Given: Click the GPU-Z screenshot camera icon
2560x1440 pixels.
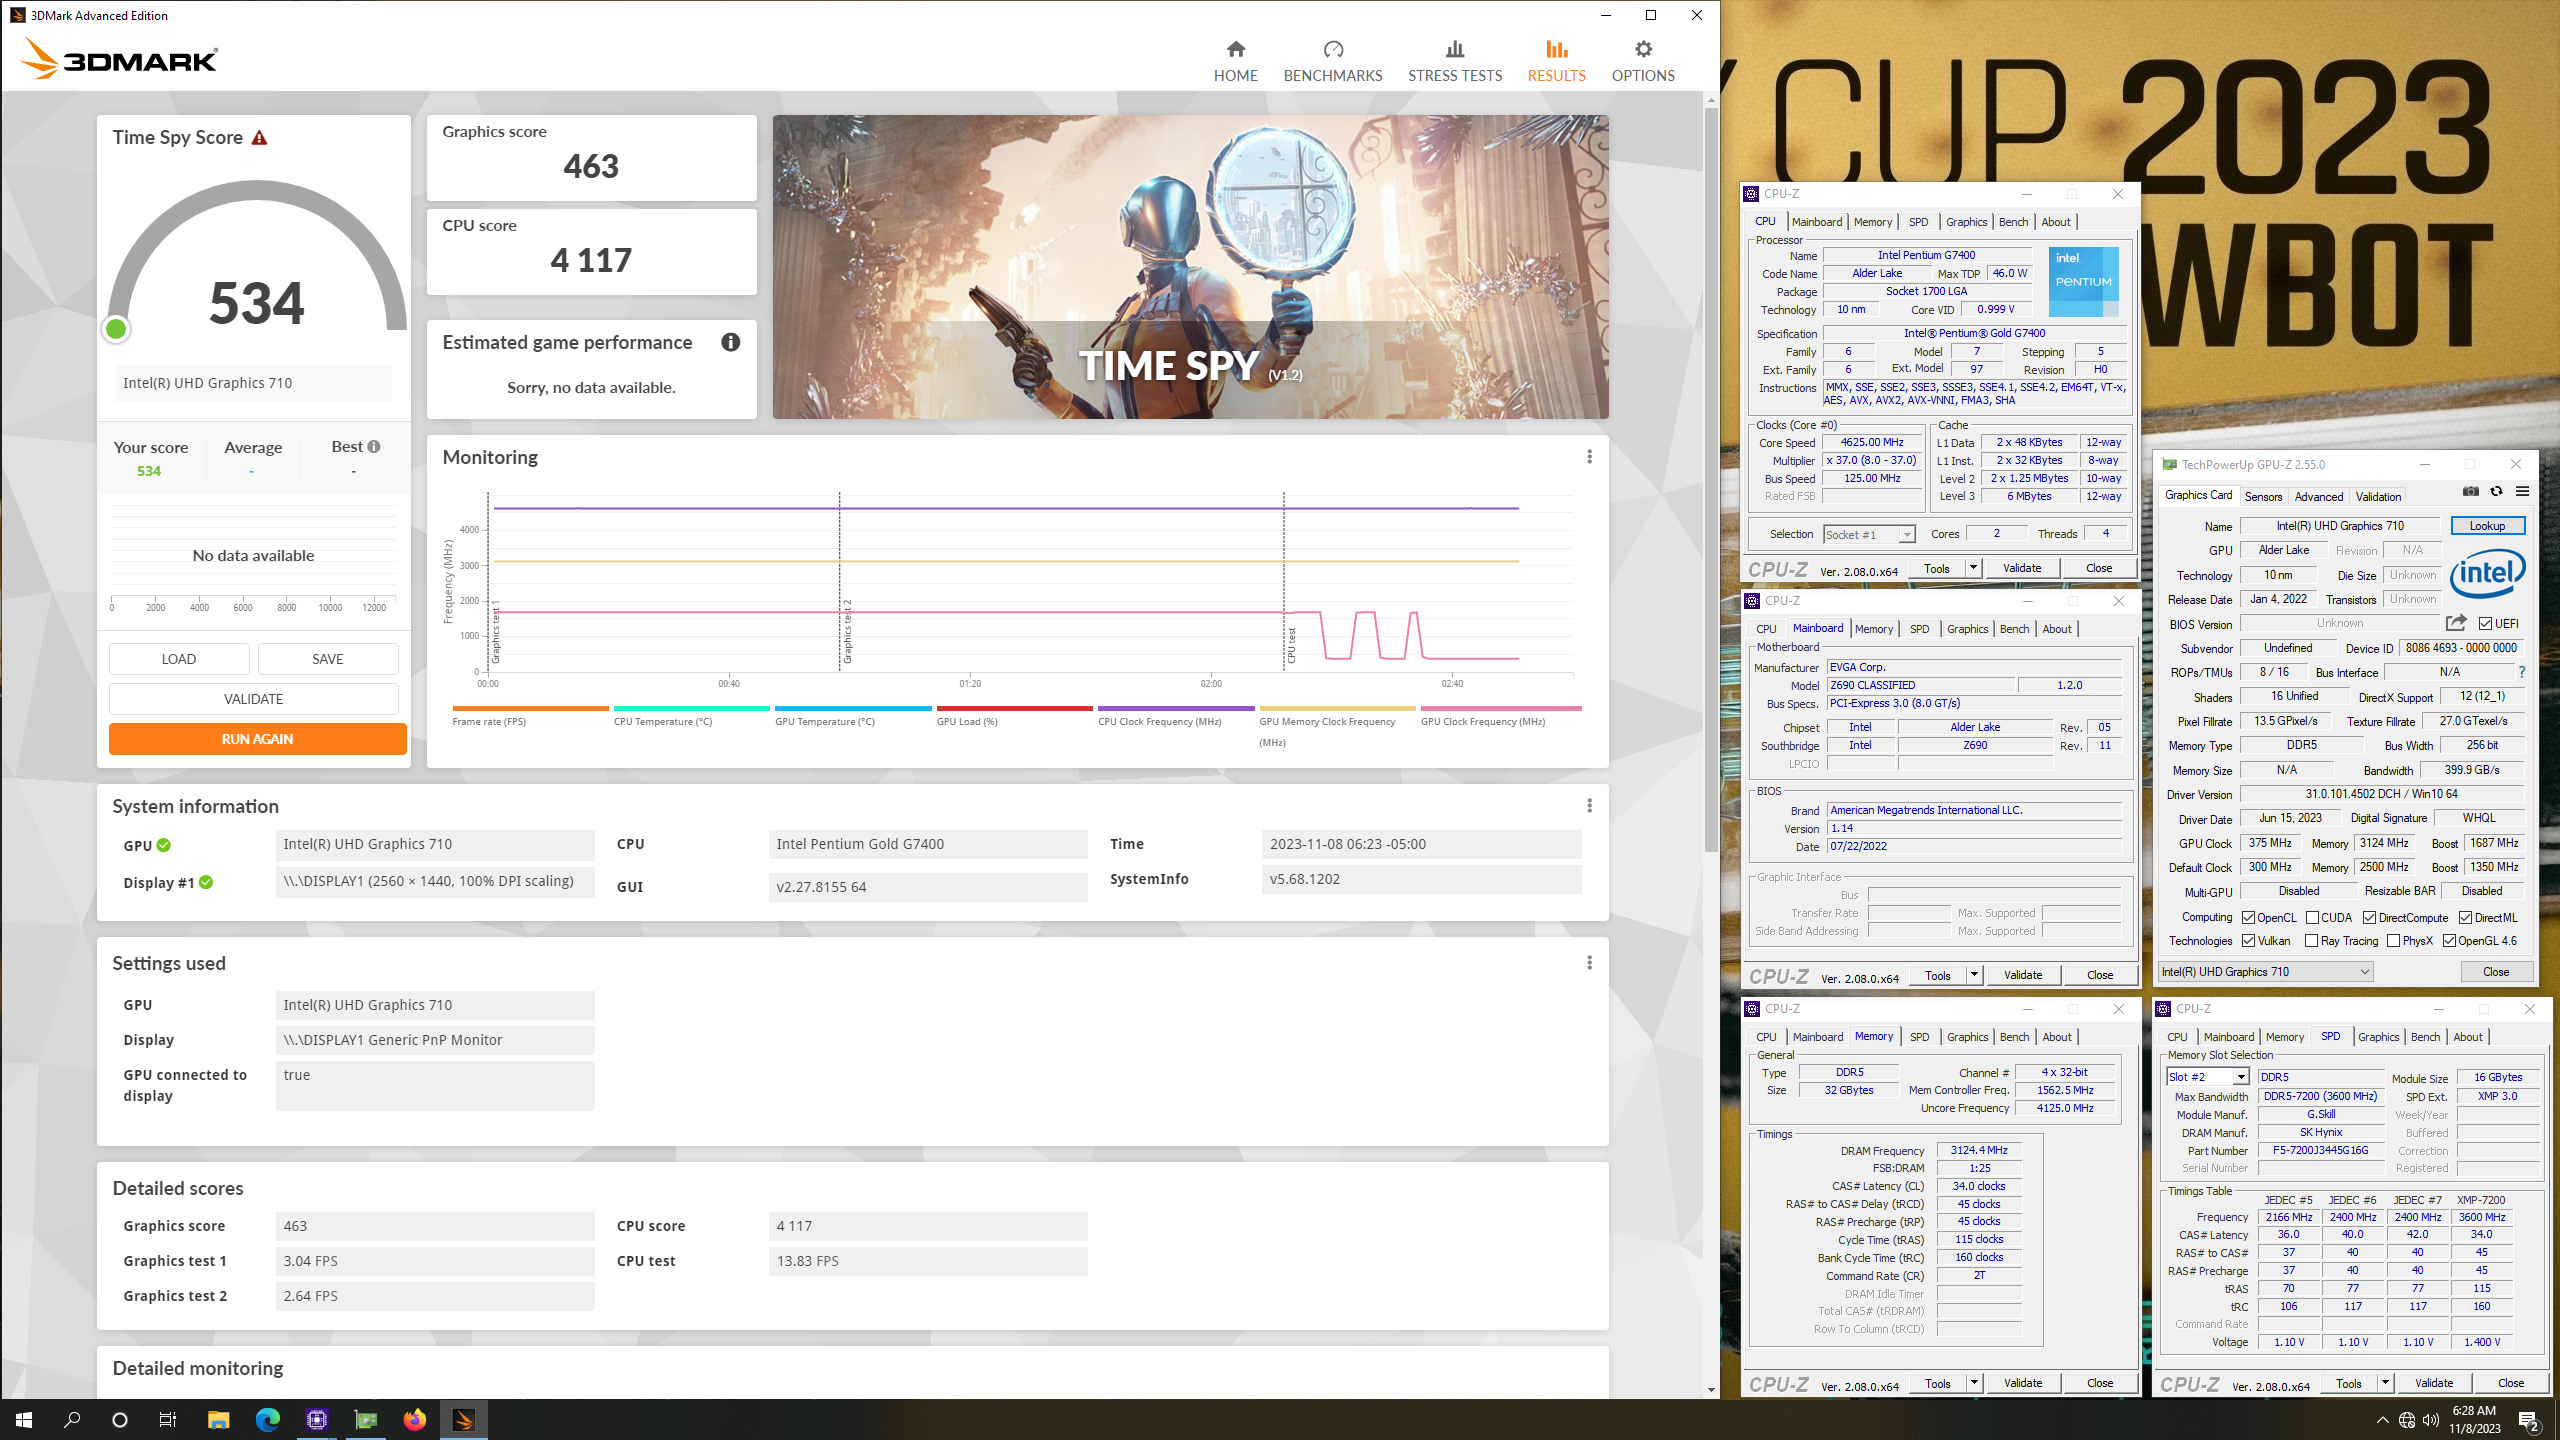Looking at the screenshot, I should point(2471,491).
